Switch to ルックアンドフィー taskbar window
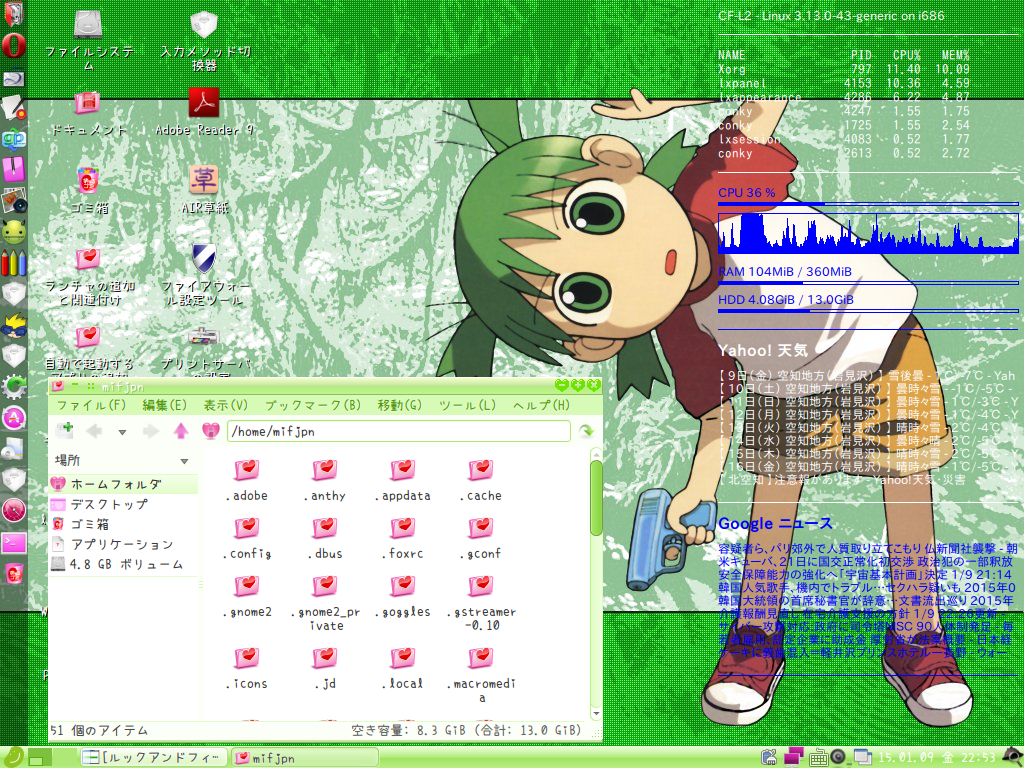1024x768 pixels. pyautogui.click(x=154, y=758)
